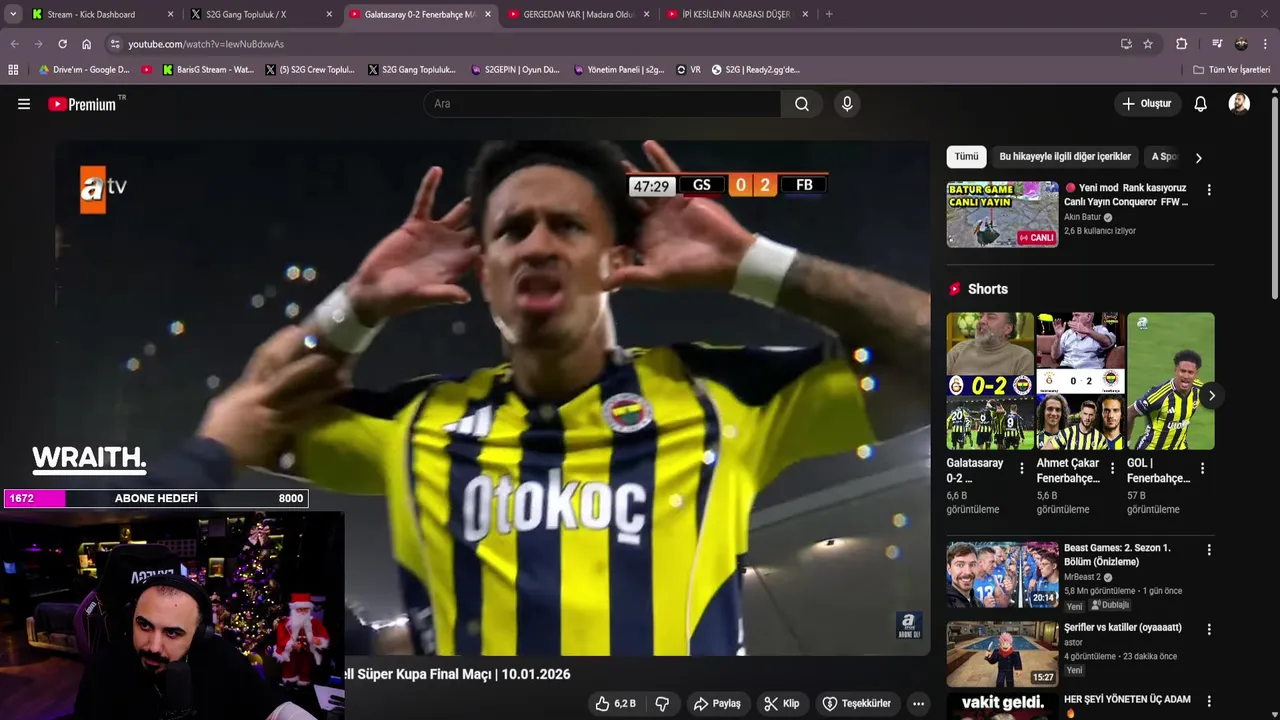This screenshot has width=1280, height=720.
Task: Open Şerifler vs katiller thumbnail
Action: click(1002, 654)
